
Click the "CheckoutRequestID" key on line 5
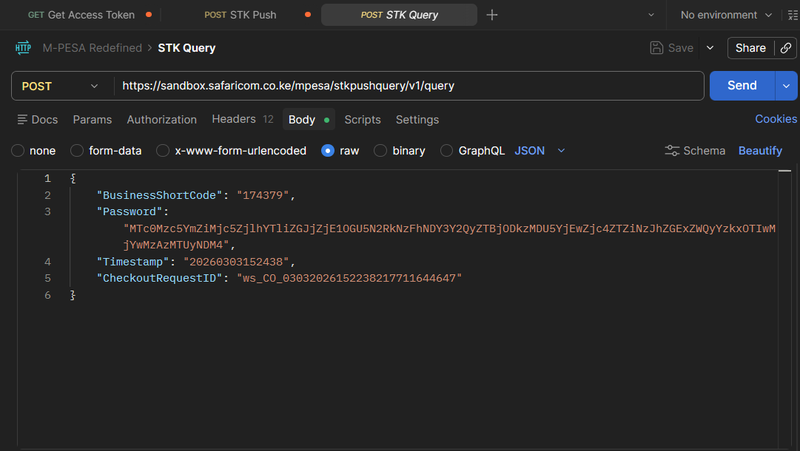tap(159, 278)
